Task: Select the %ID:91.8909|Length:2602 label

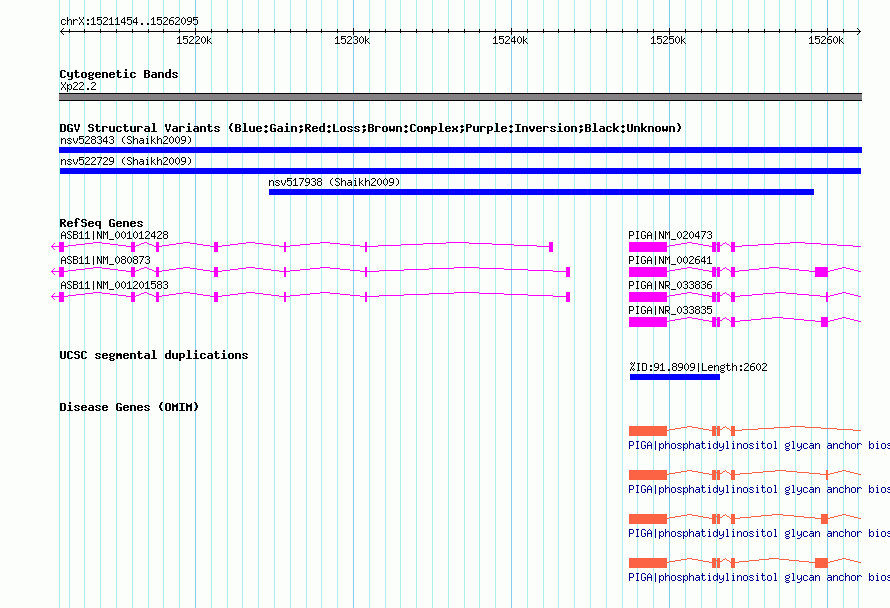Action: [698, 367]
